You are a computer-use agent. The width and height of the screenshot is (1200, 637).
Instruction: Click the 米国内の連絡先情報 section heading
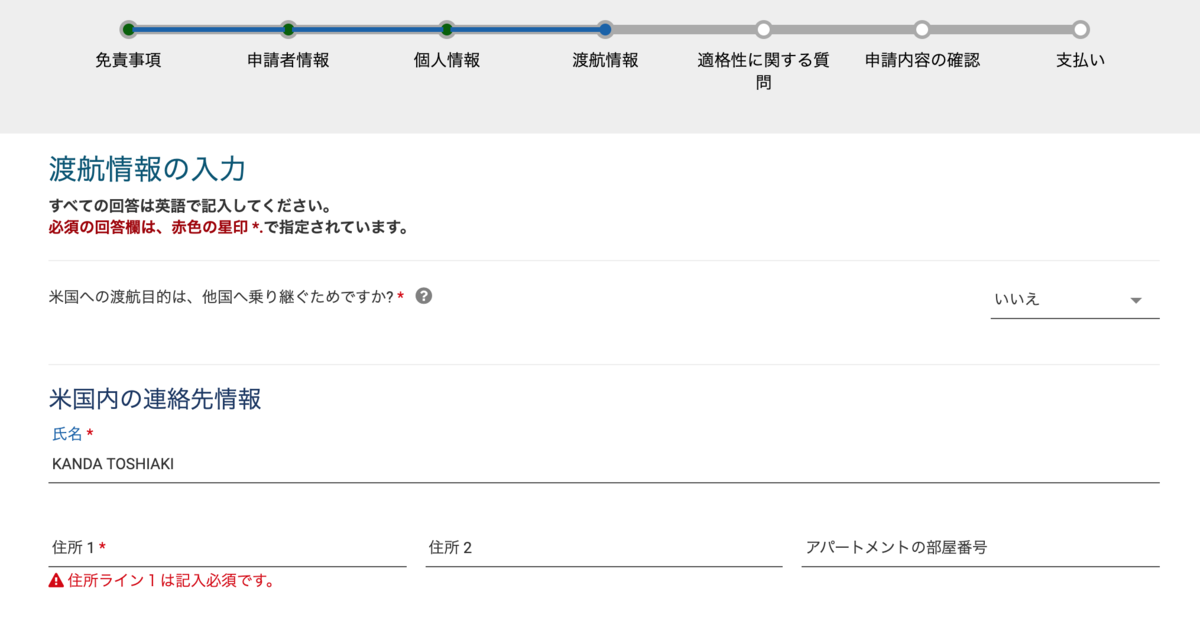pos(155,399)
